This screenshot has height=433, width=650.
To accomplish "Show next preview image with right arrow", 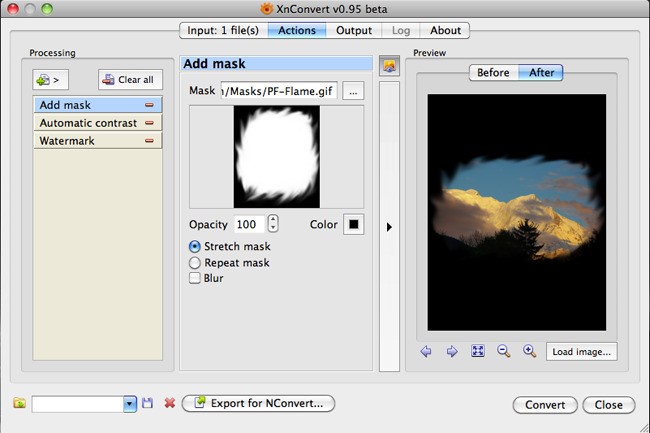I will pyautogui.click(x=452, y=352).
